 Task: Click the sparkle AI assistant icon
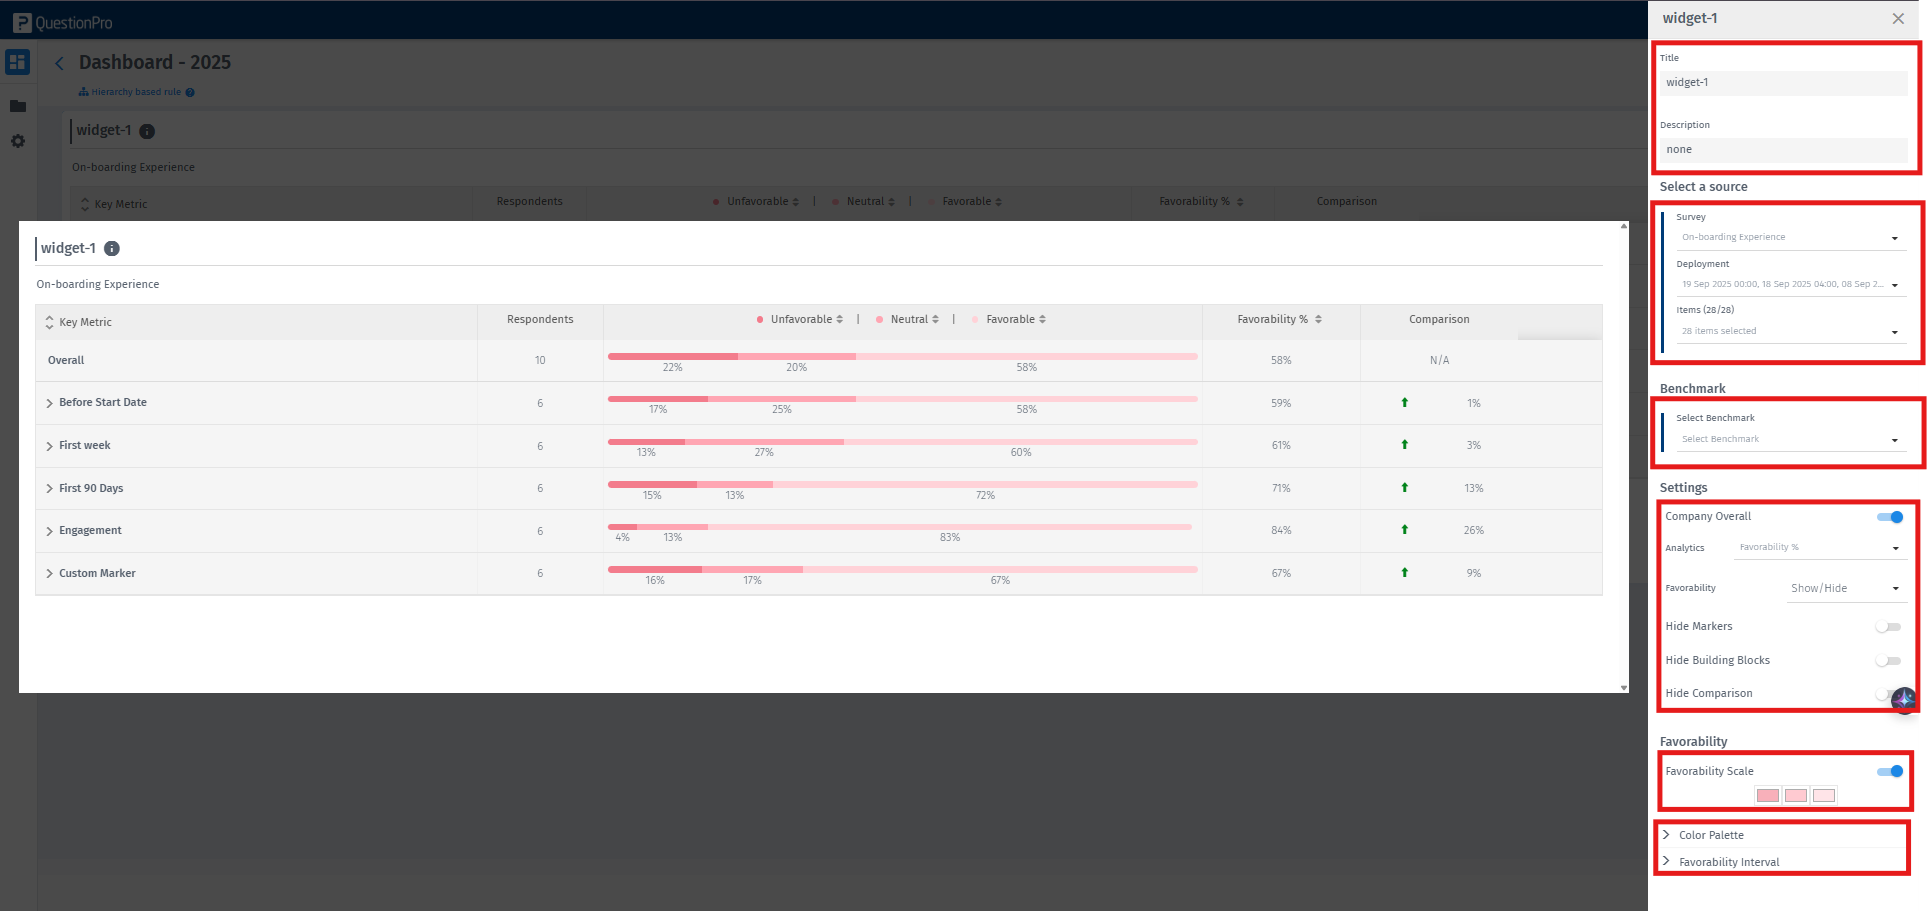[1903, 699]
